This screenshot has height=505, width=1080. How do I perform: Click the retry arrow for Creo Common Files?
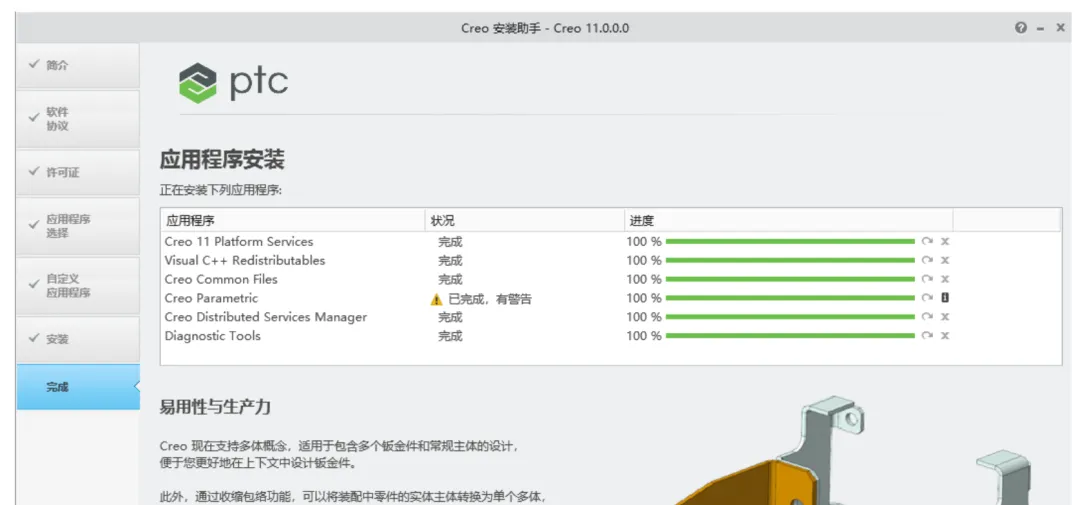tap(927, 279)
